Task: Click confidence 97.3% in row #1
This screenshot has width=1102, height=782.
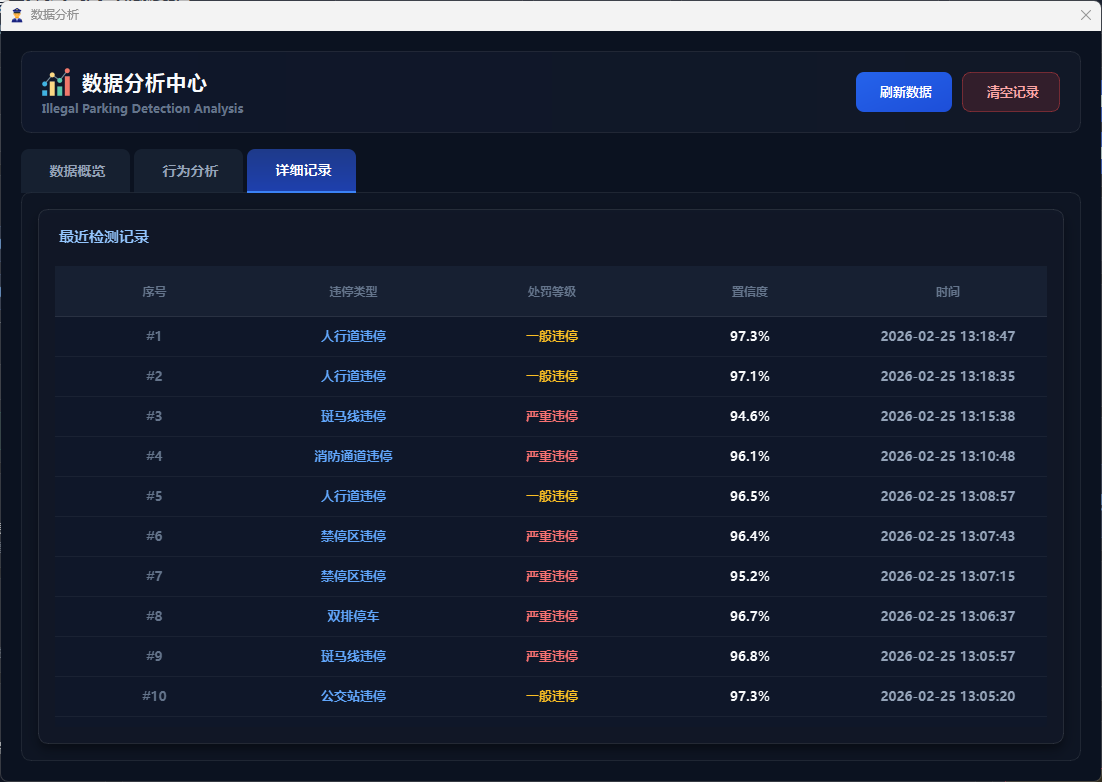Action: coord(750,336)
